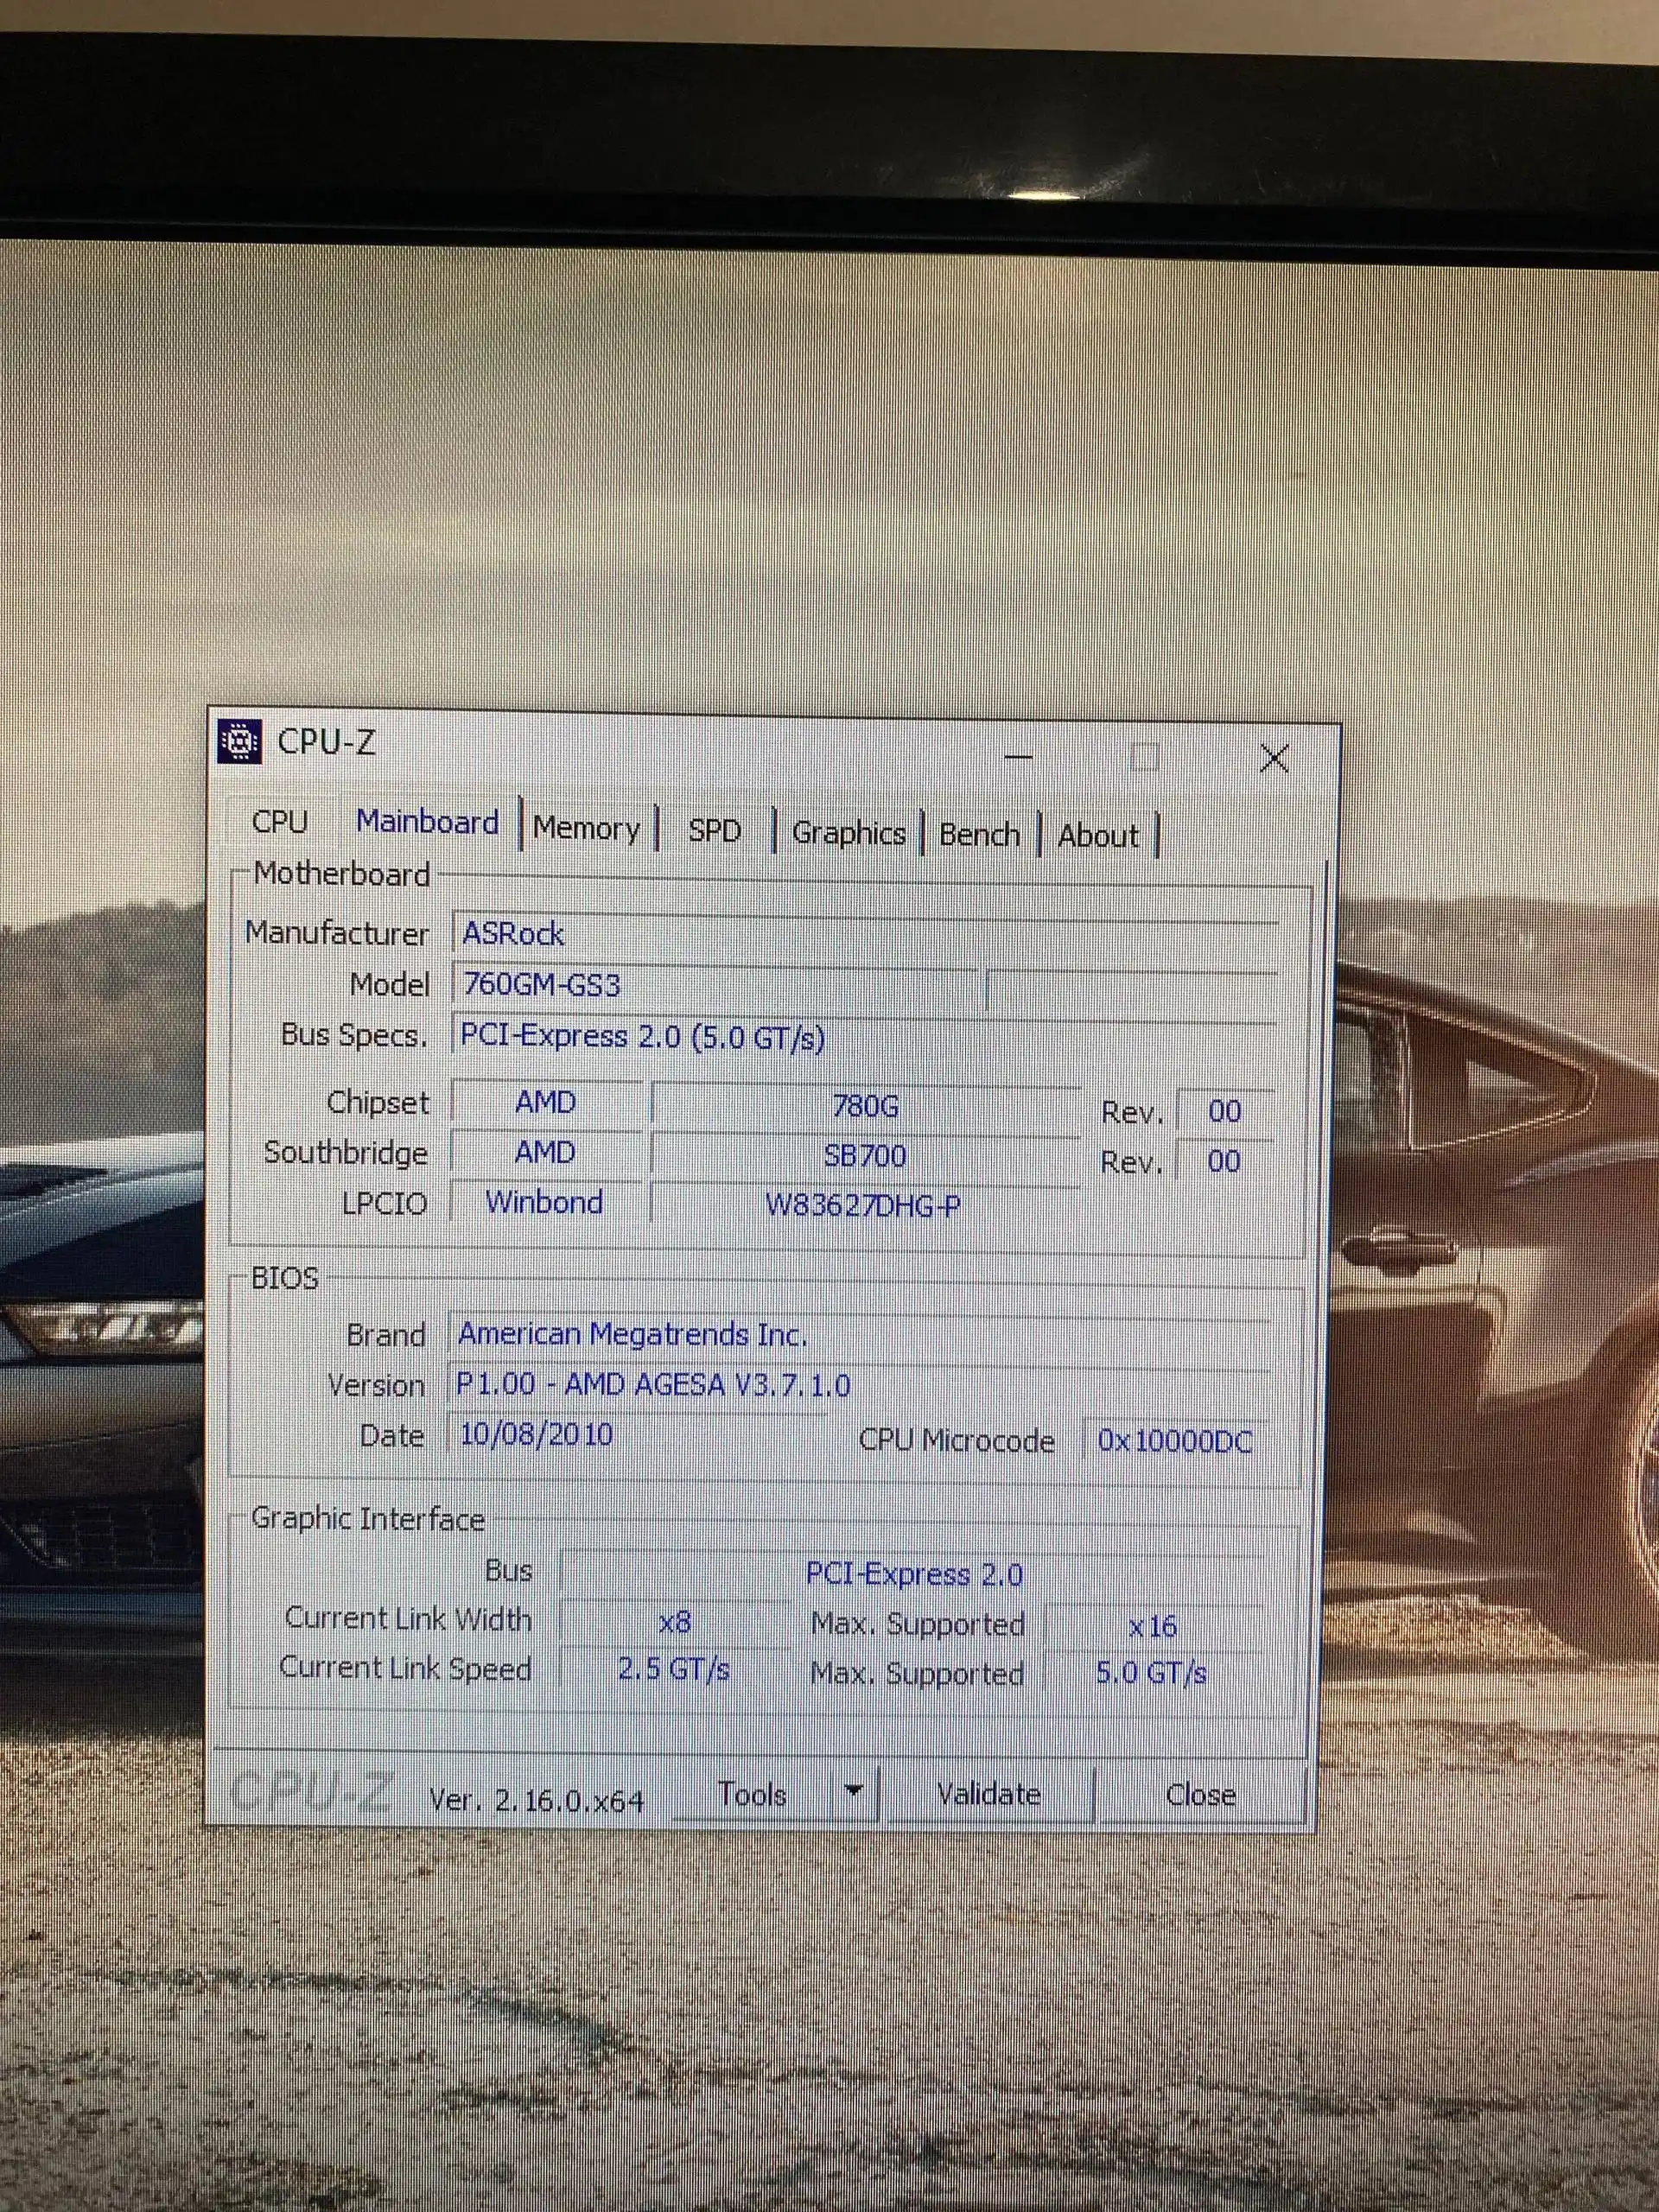Click the CPU Microcode value field
Screen dimensions: 1659x2212
[1174, 1441]
